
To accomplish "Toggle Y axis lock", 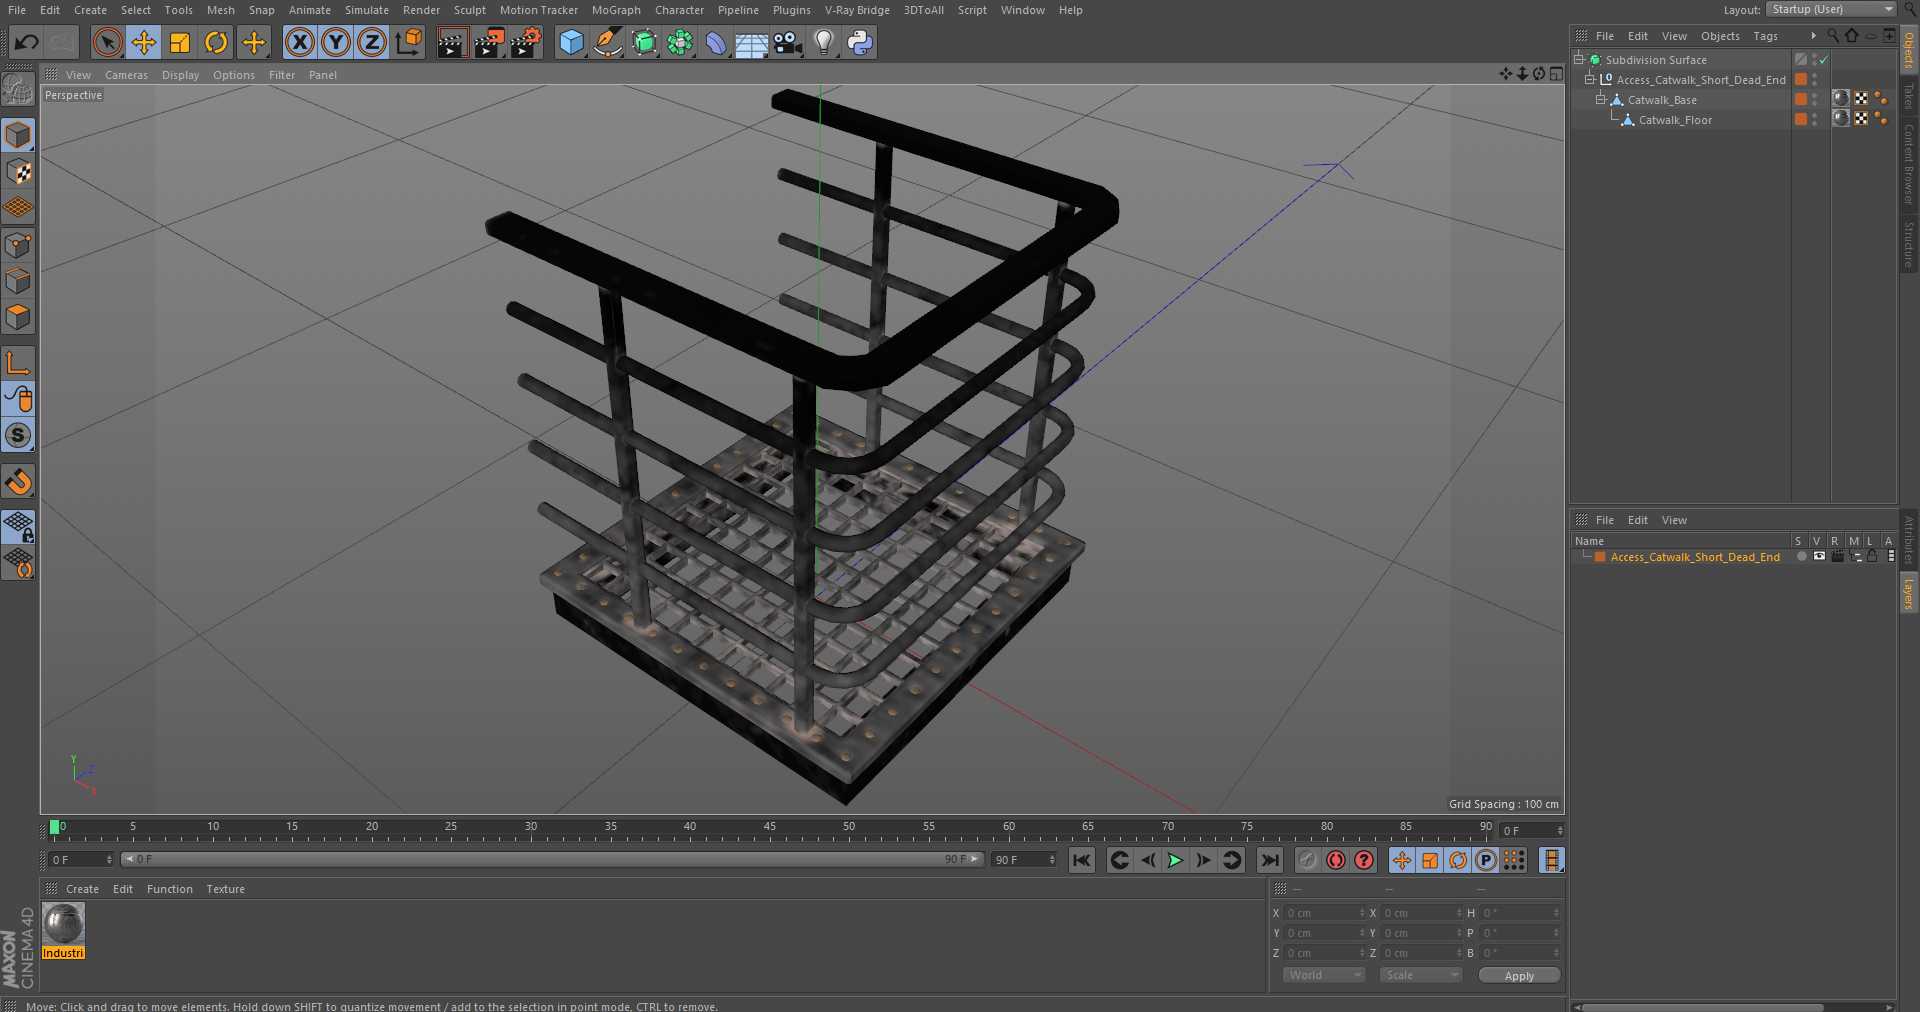I will click(x=336, y=42).
